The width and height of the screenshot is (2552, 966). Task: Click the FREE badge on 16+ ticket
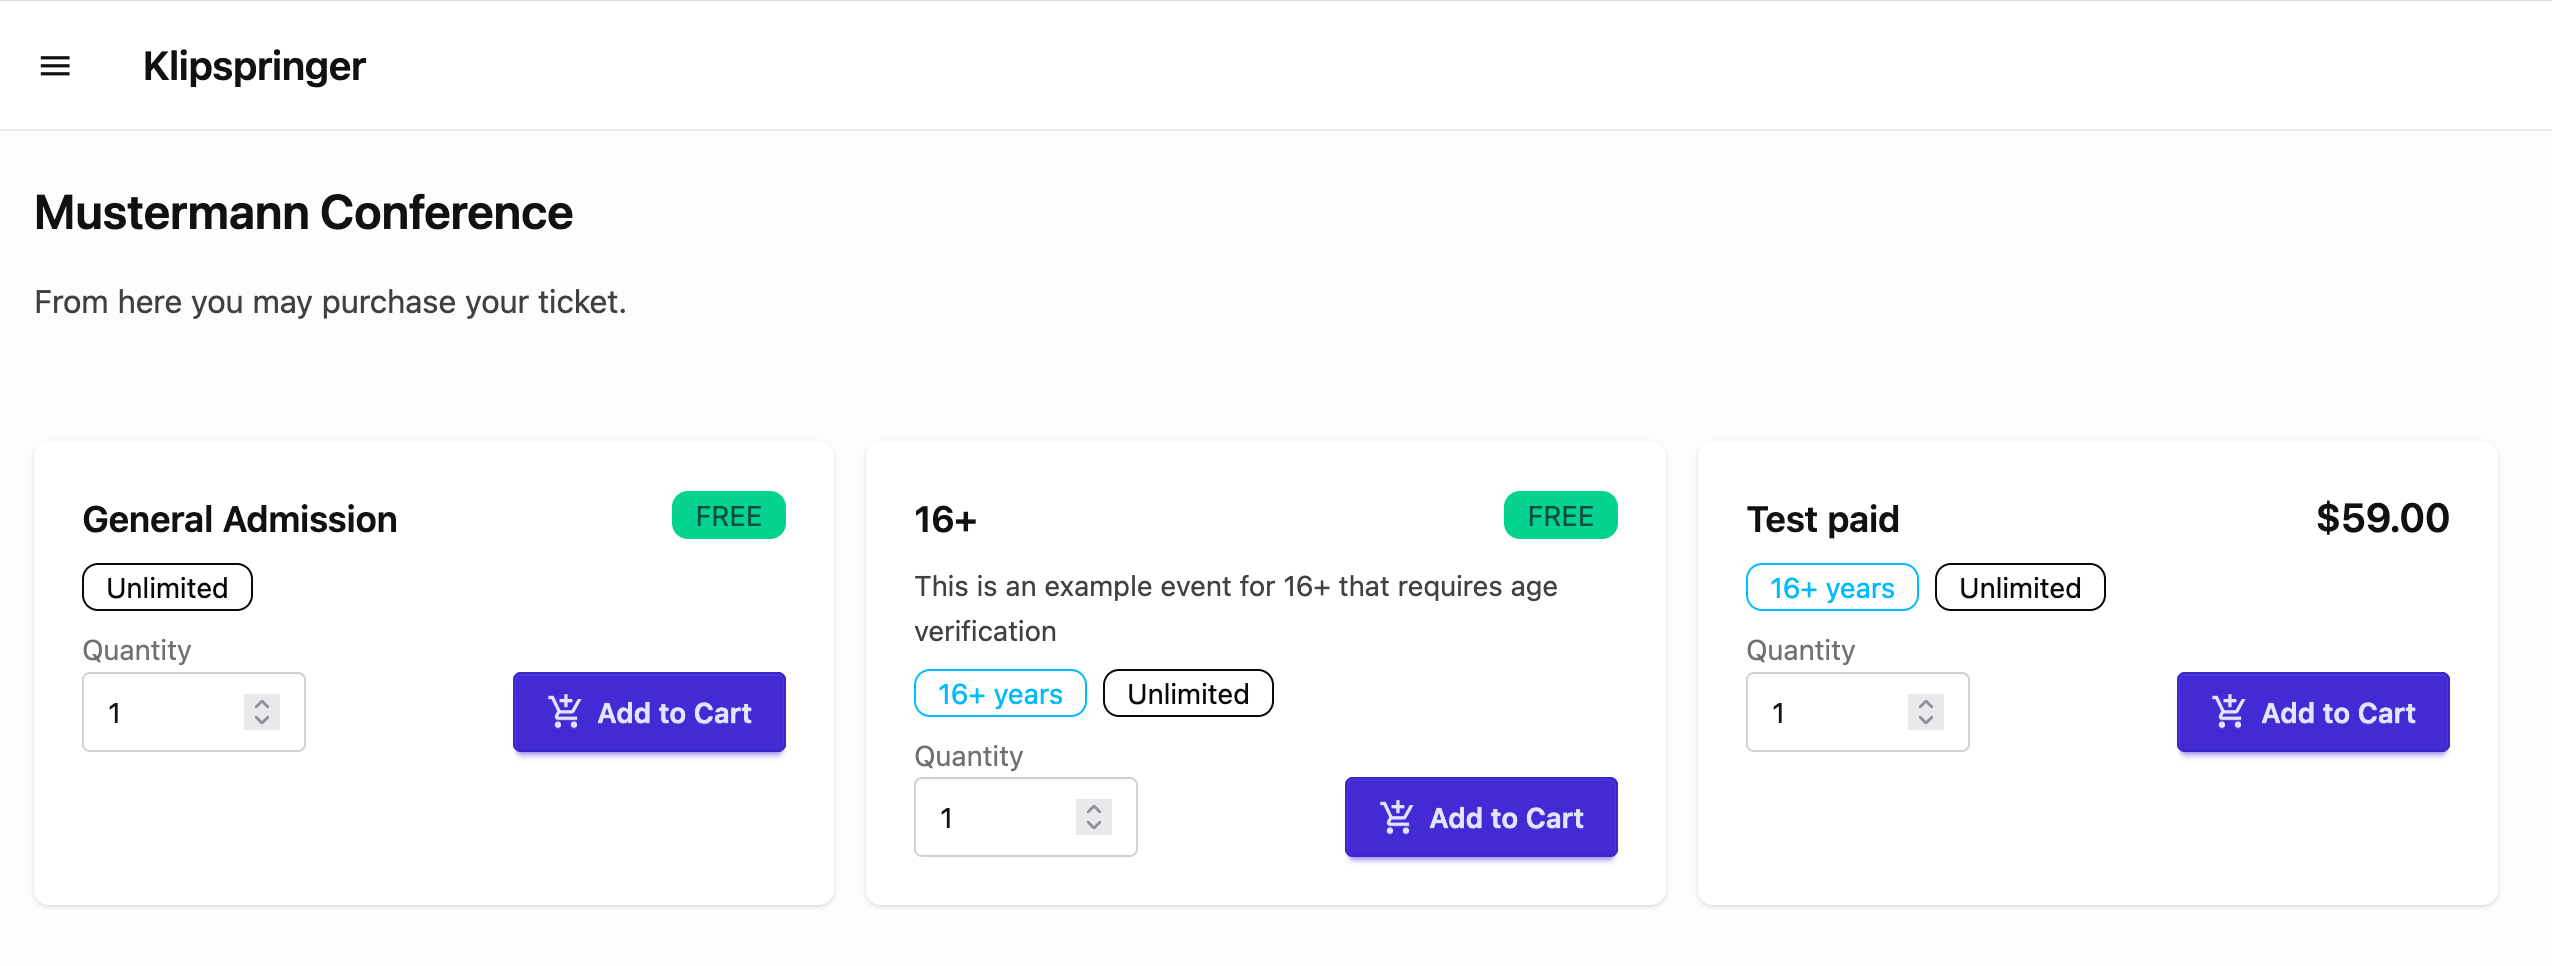coord(1560,516)
